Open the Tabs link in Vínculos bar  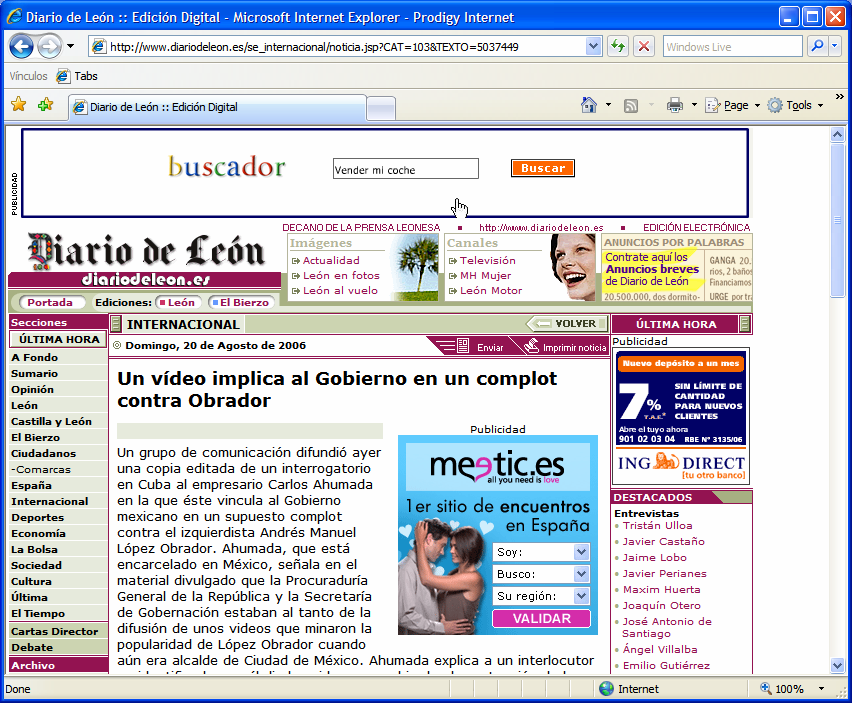77,76
